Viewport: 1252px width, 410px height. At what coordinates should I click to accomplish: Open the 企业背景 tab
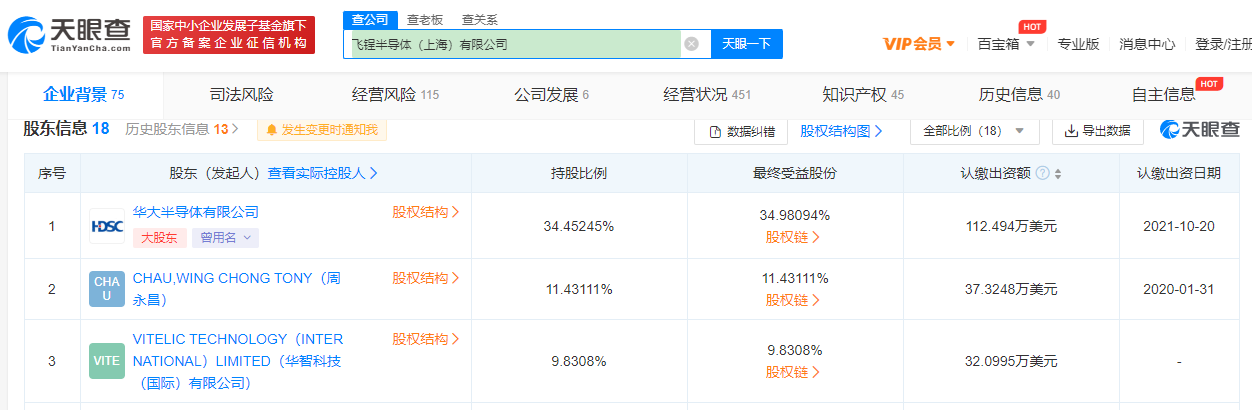click(84, 95)
